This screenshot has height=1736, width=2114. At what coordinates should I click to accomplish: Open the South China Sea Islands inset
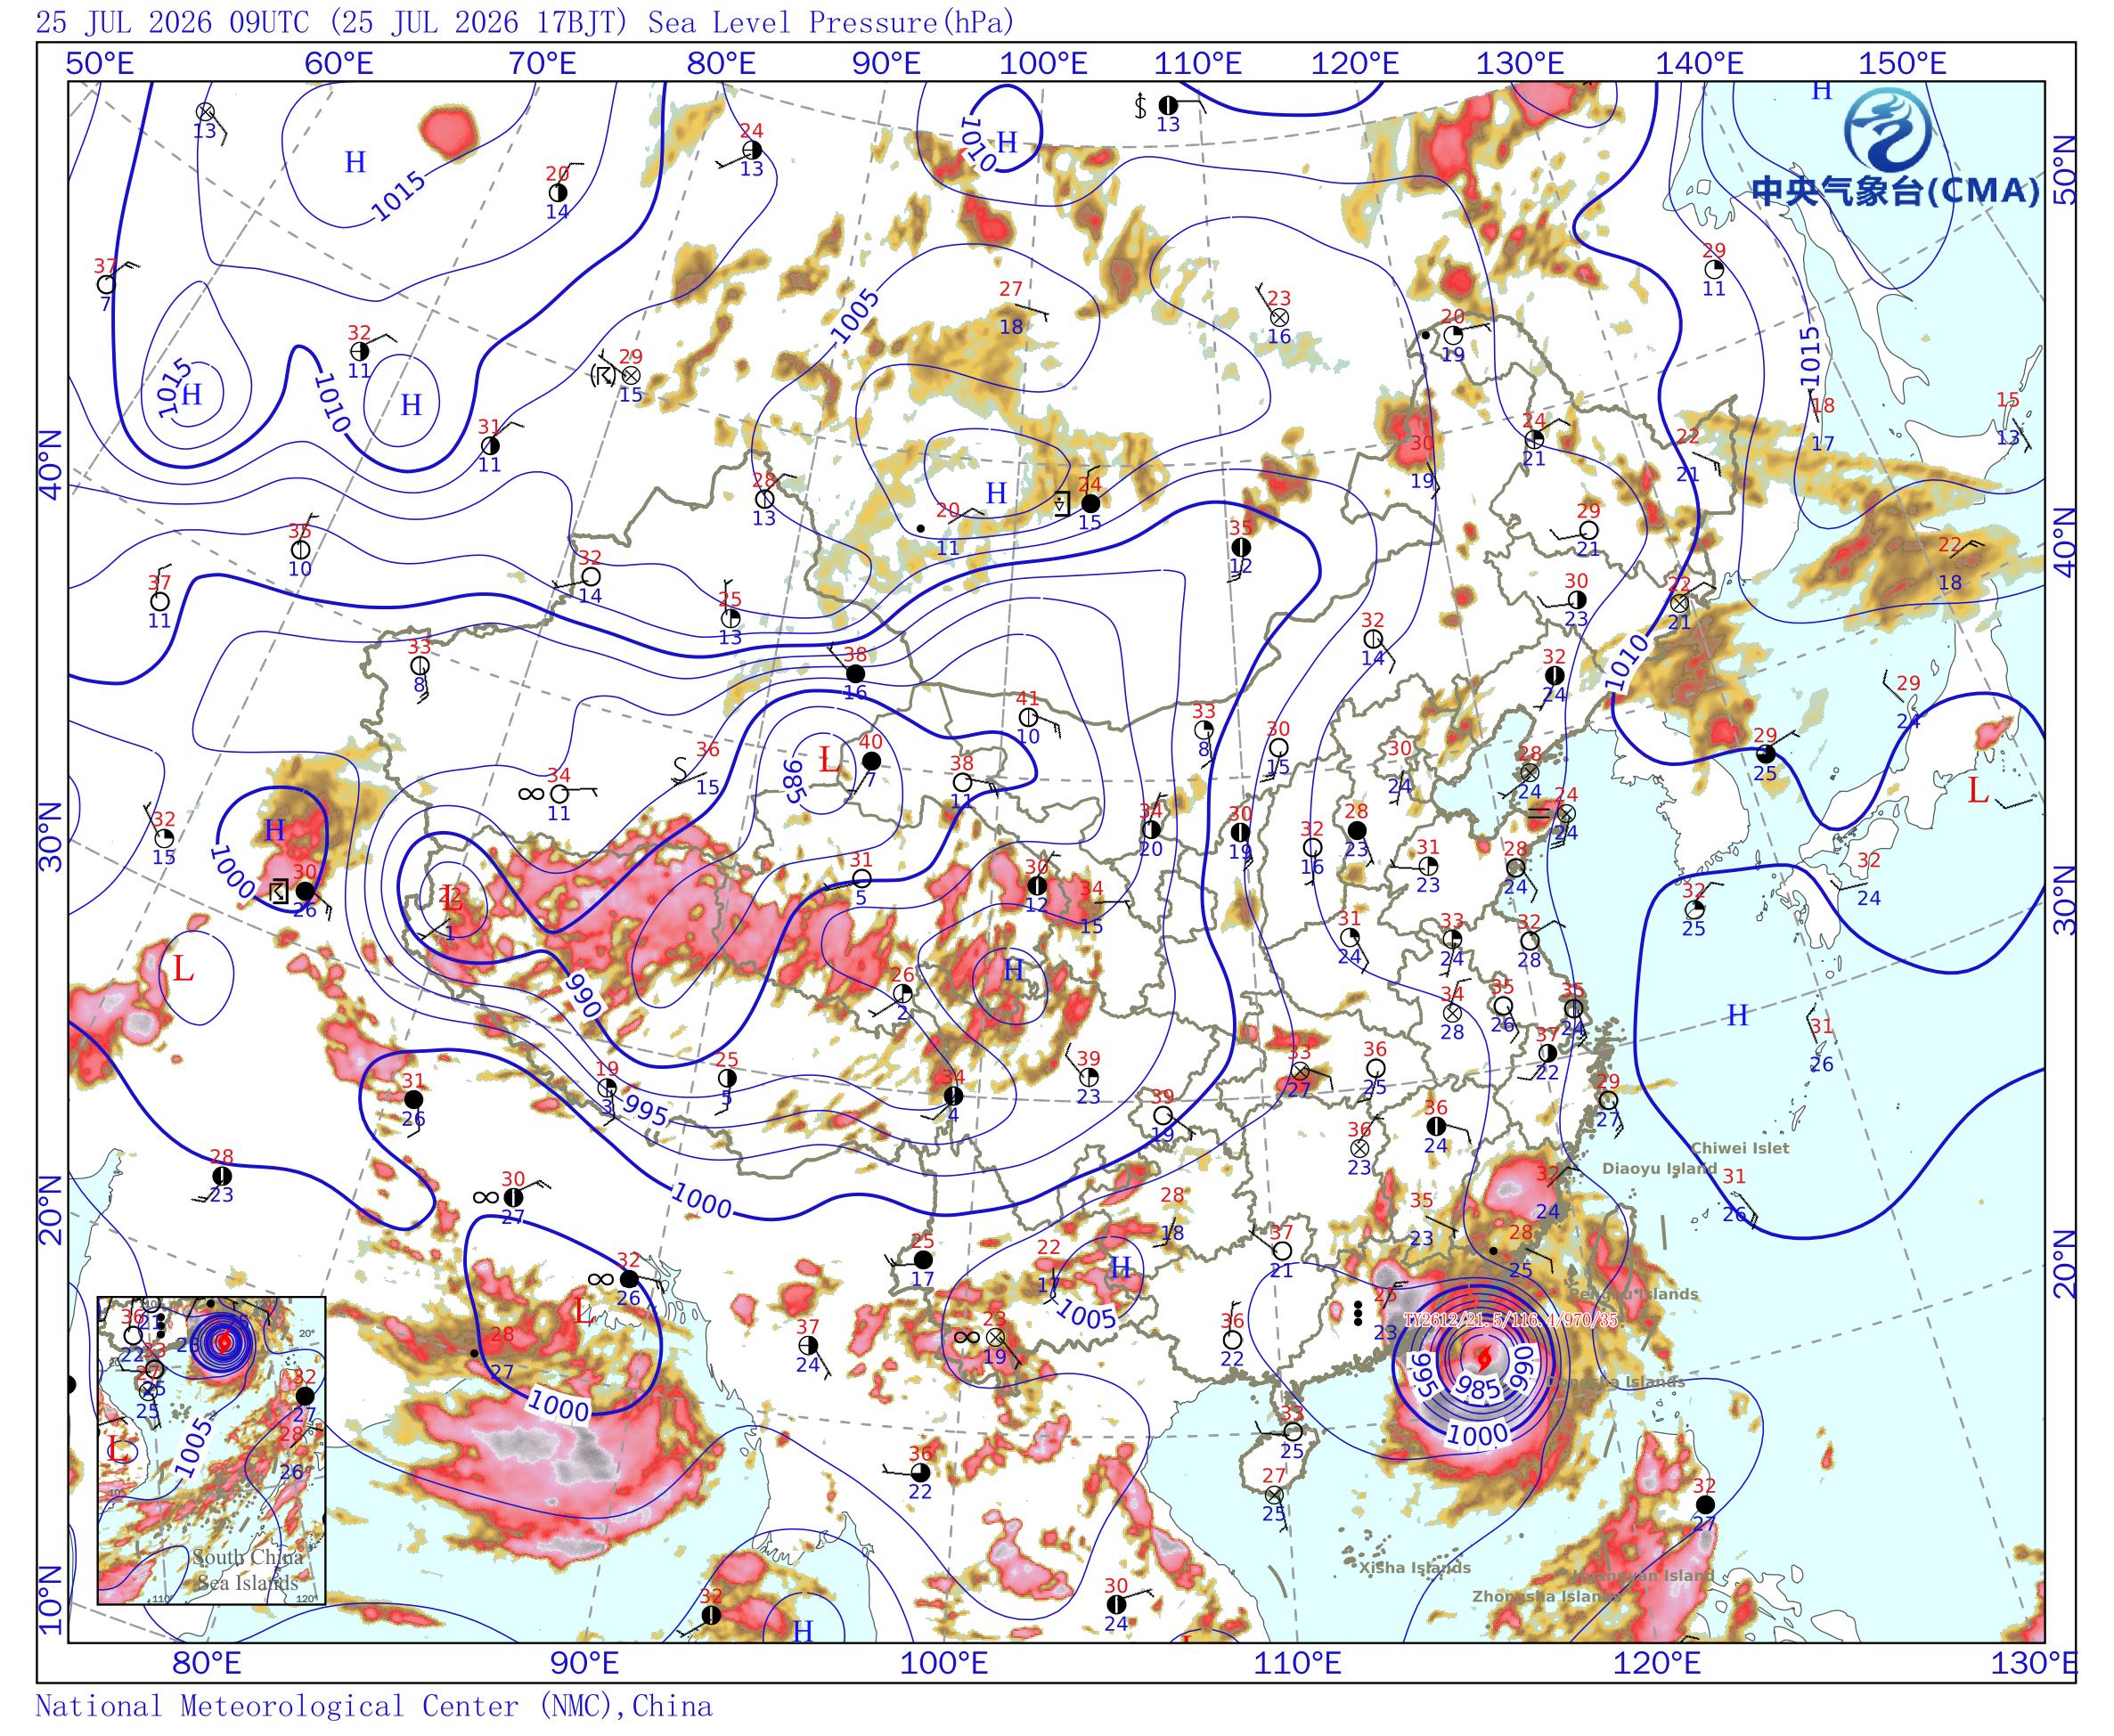tap(211, 1451)
